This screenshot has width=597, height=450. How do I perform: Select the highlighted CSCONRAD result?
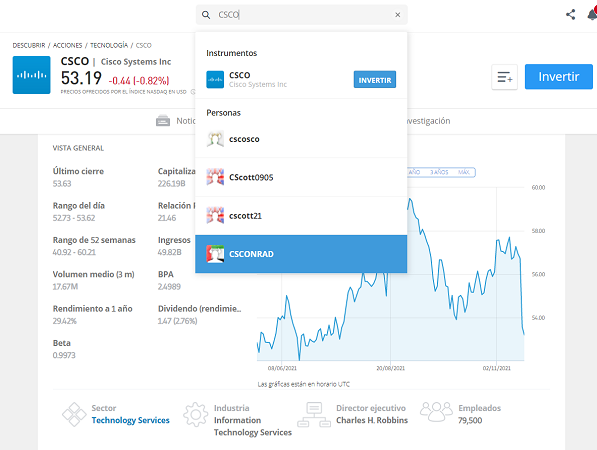tap(301, 254)
